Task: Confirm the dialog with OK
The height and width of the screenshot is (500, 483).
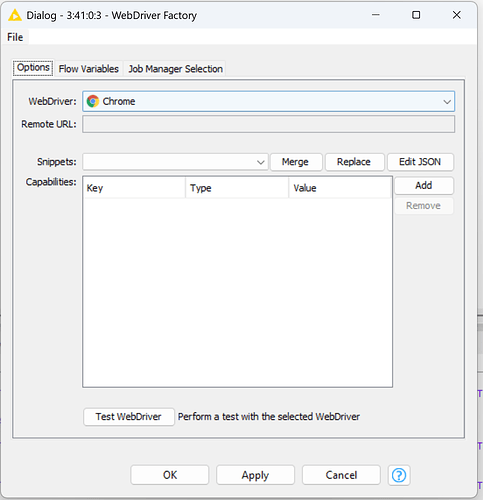Action: pyautogui.click(x=170, y=475)
